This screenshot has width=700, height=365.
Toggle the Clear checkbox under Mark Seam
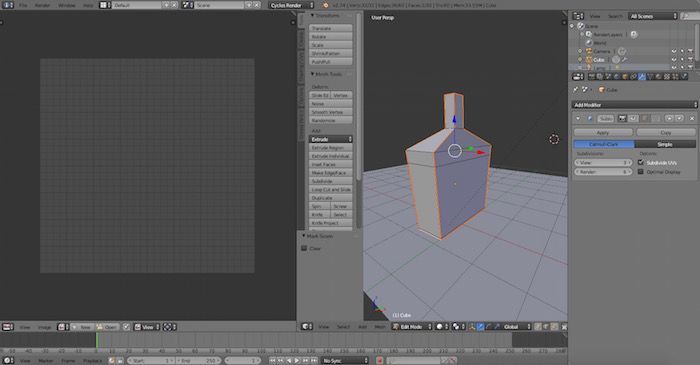tap(304, 249)
